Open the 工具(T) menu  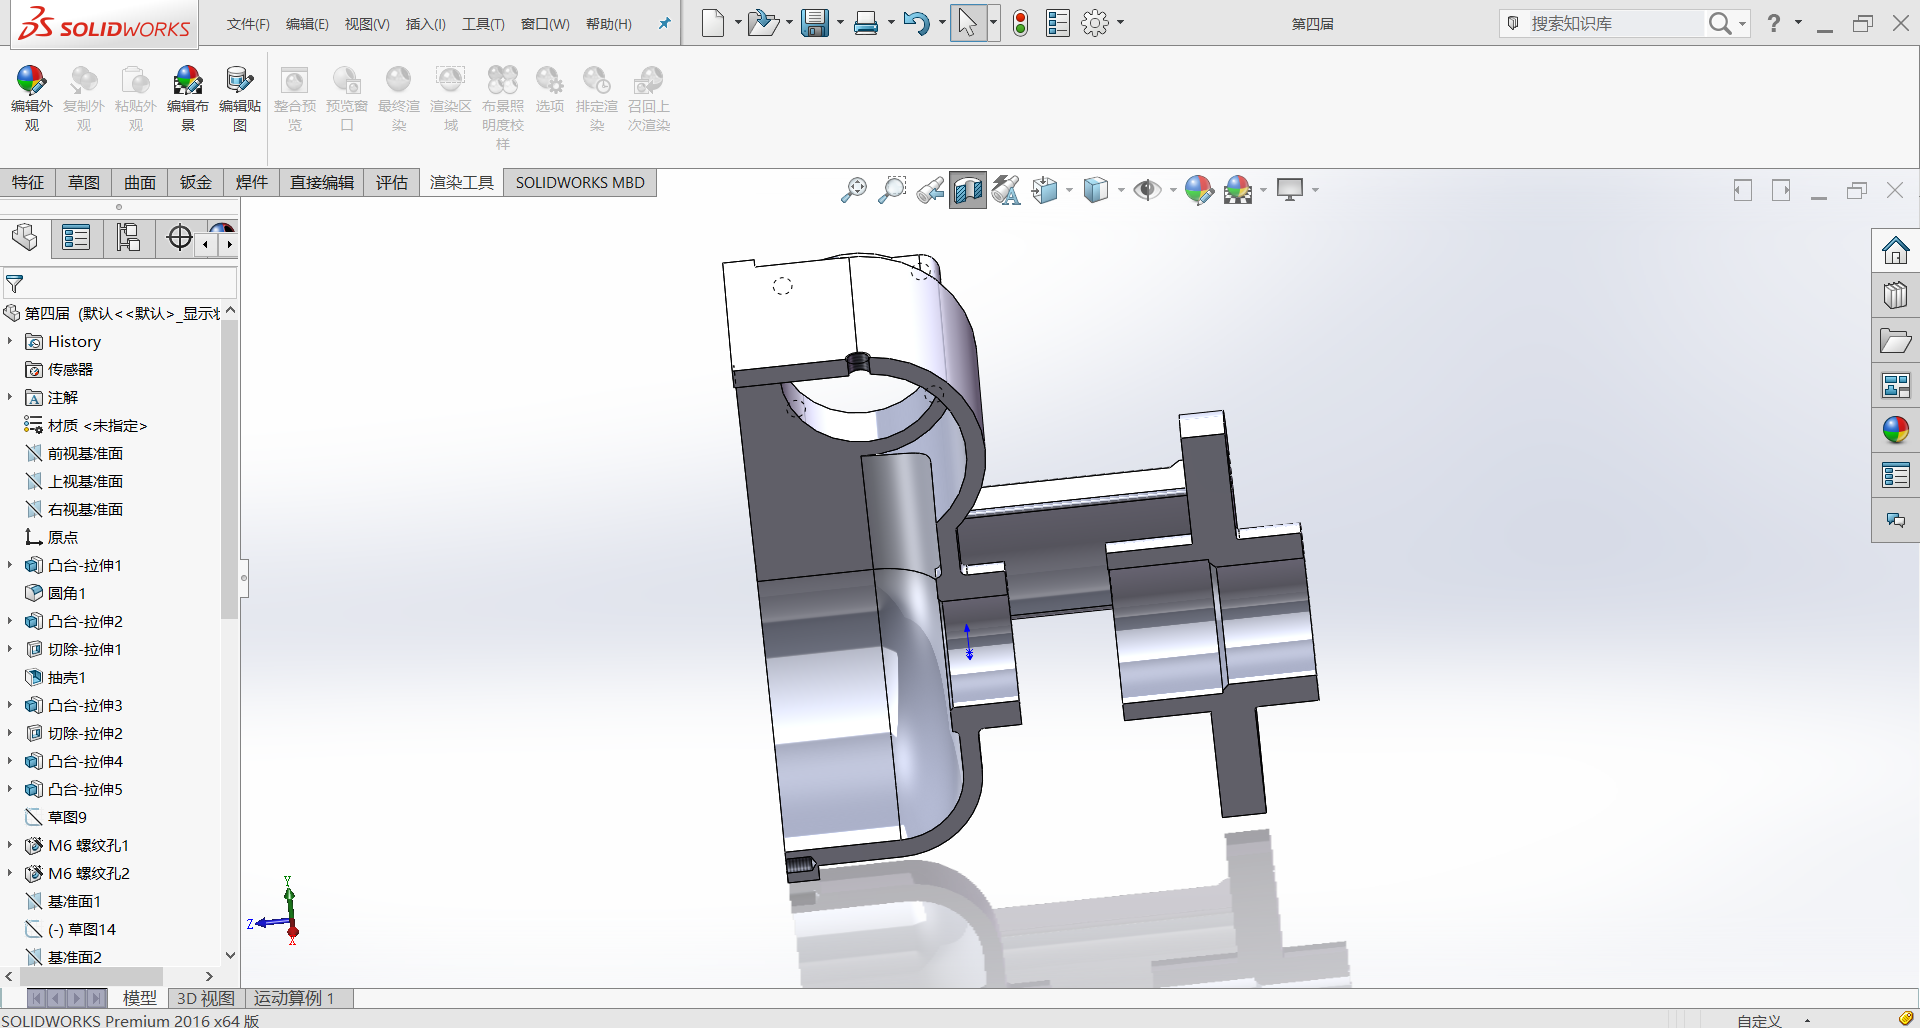click(483, 24)
